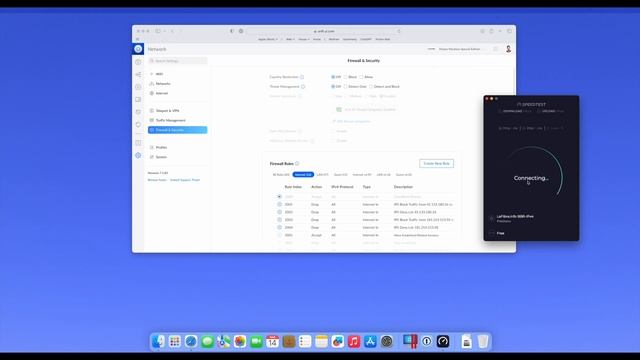Click the Safari address bar
The height and width of the screenshot is (360, 640).
[324, 31]
